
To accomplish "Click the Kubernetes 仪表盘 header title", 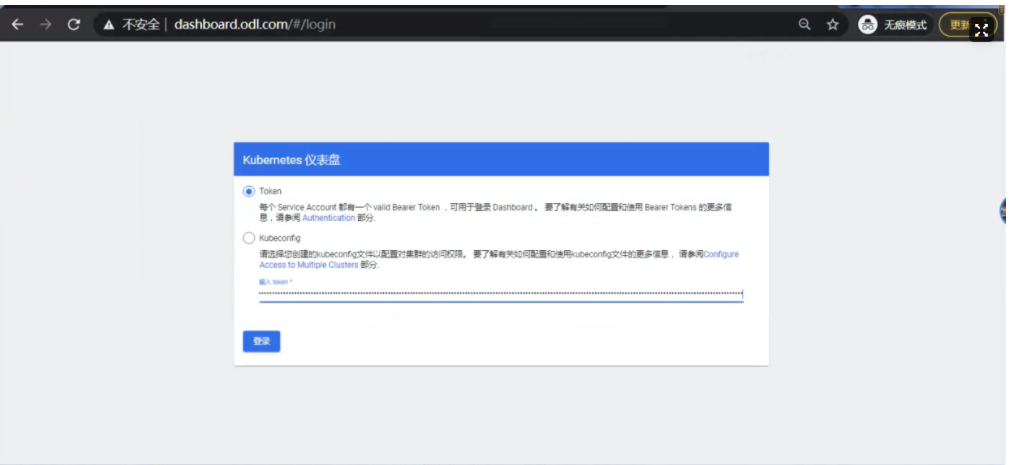I will pyautogui.click(x=291, y=160).
